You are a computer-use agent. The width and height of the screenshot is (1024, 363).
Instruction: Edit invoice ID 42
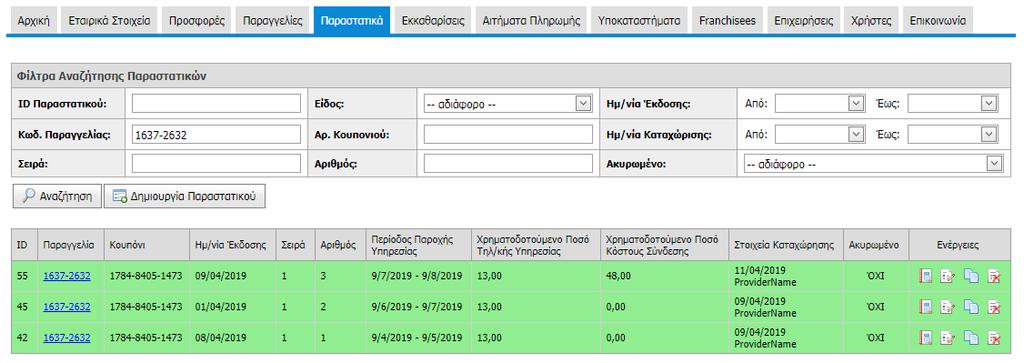pyautogui.click(x=947, y=338)
